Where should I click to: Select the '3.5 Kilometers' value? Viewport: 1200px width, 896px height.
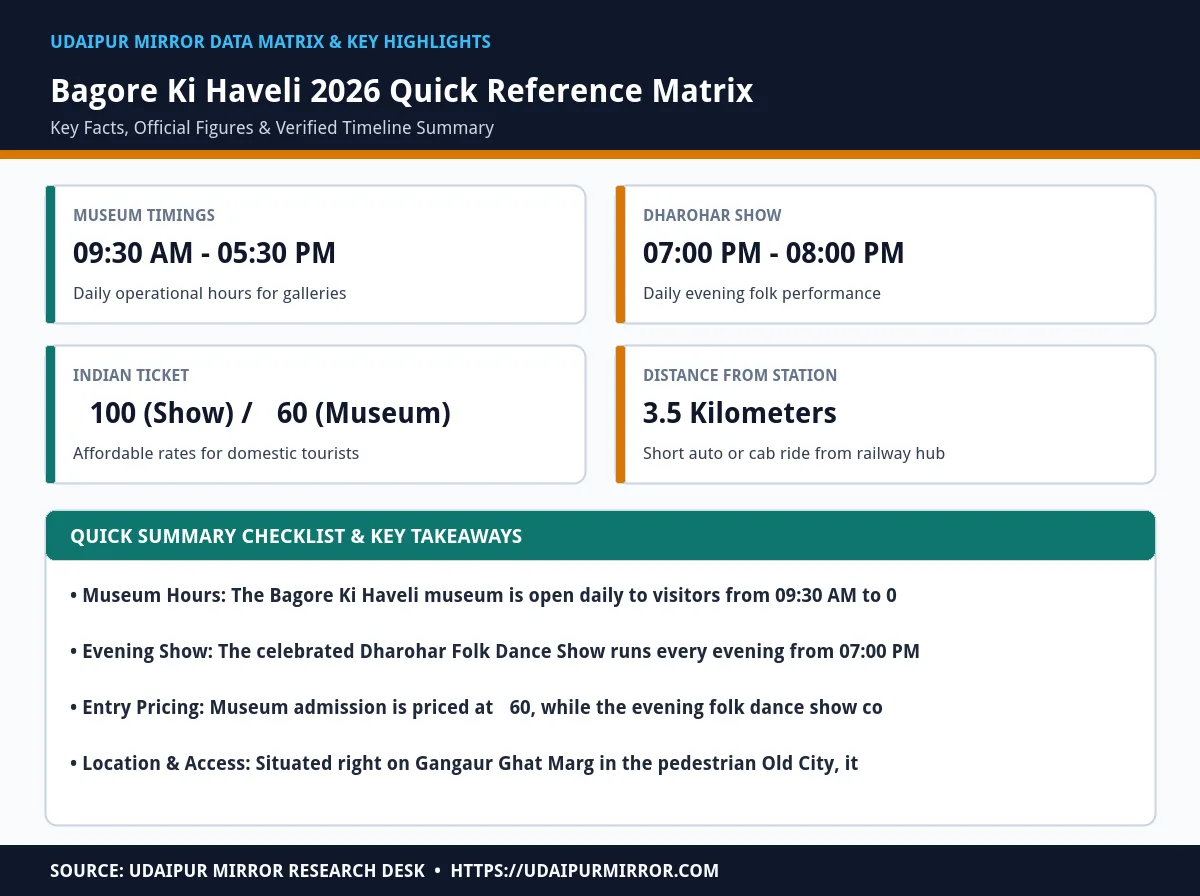point(740,413)
